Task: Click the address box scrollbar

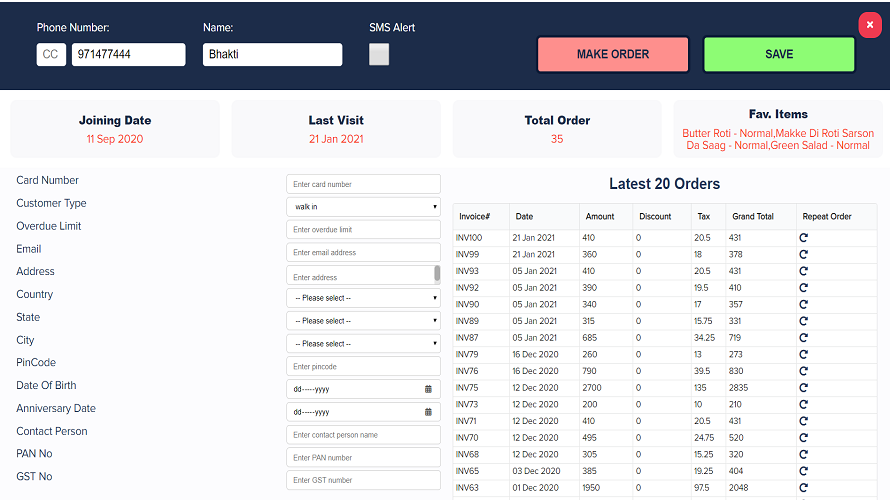Action: point(437,275)
